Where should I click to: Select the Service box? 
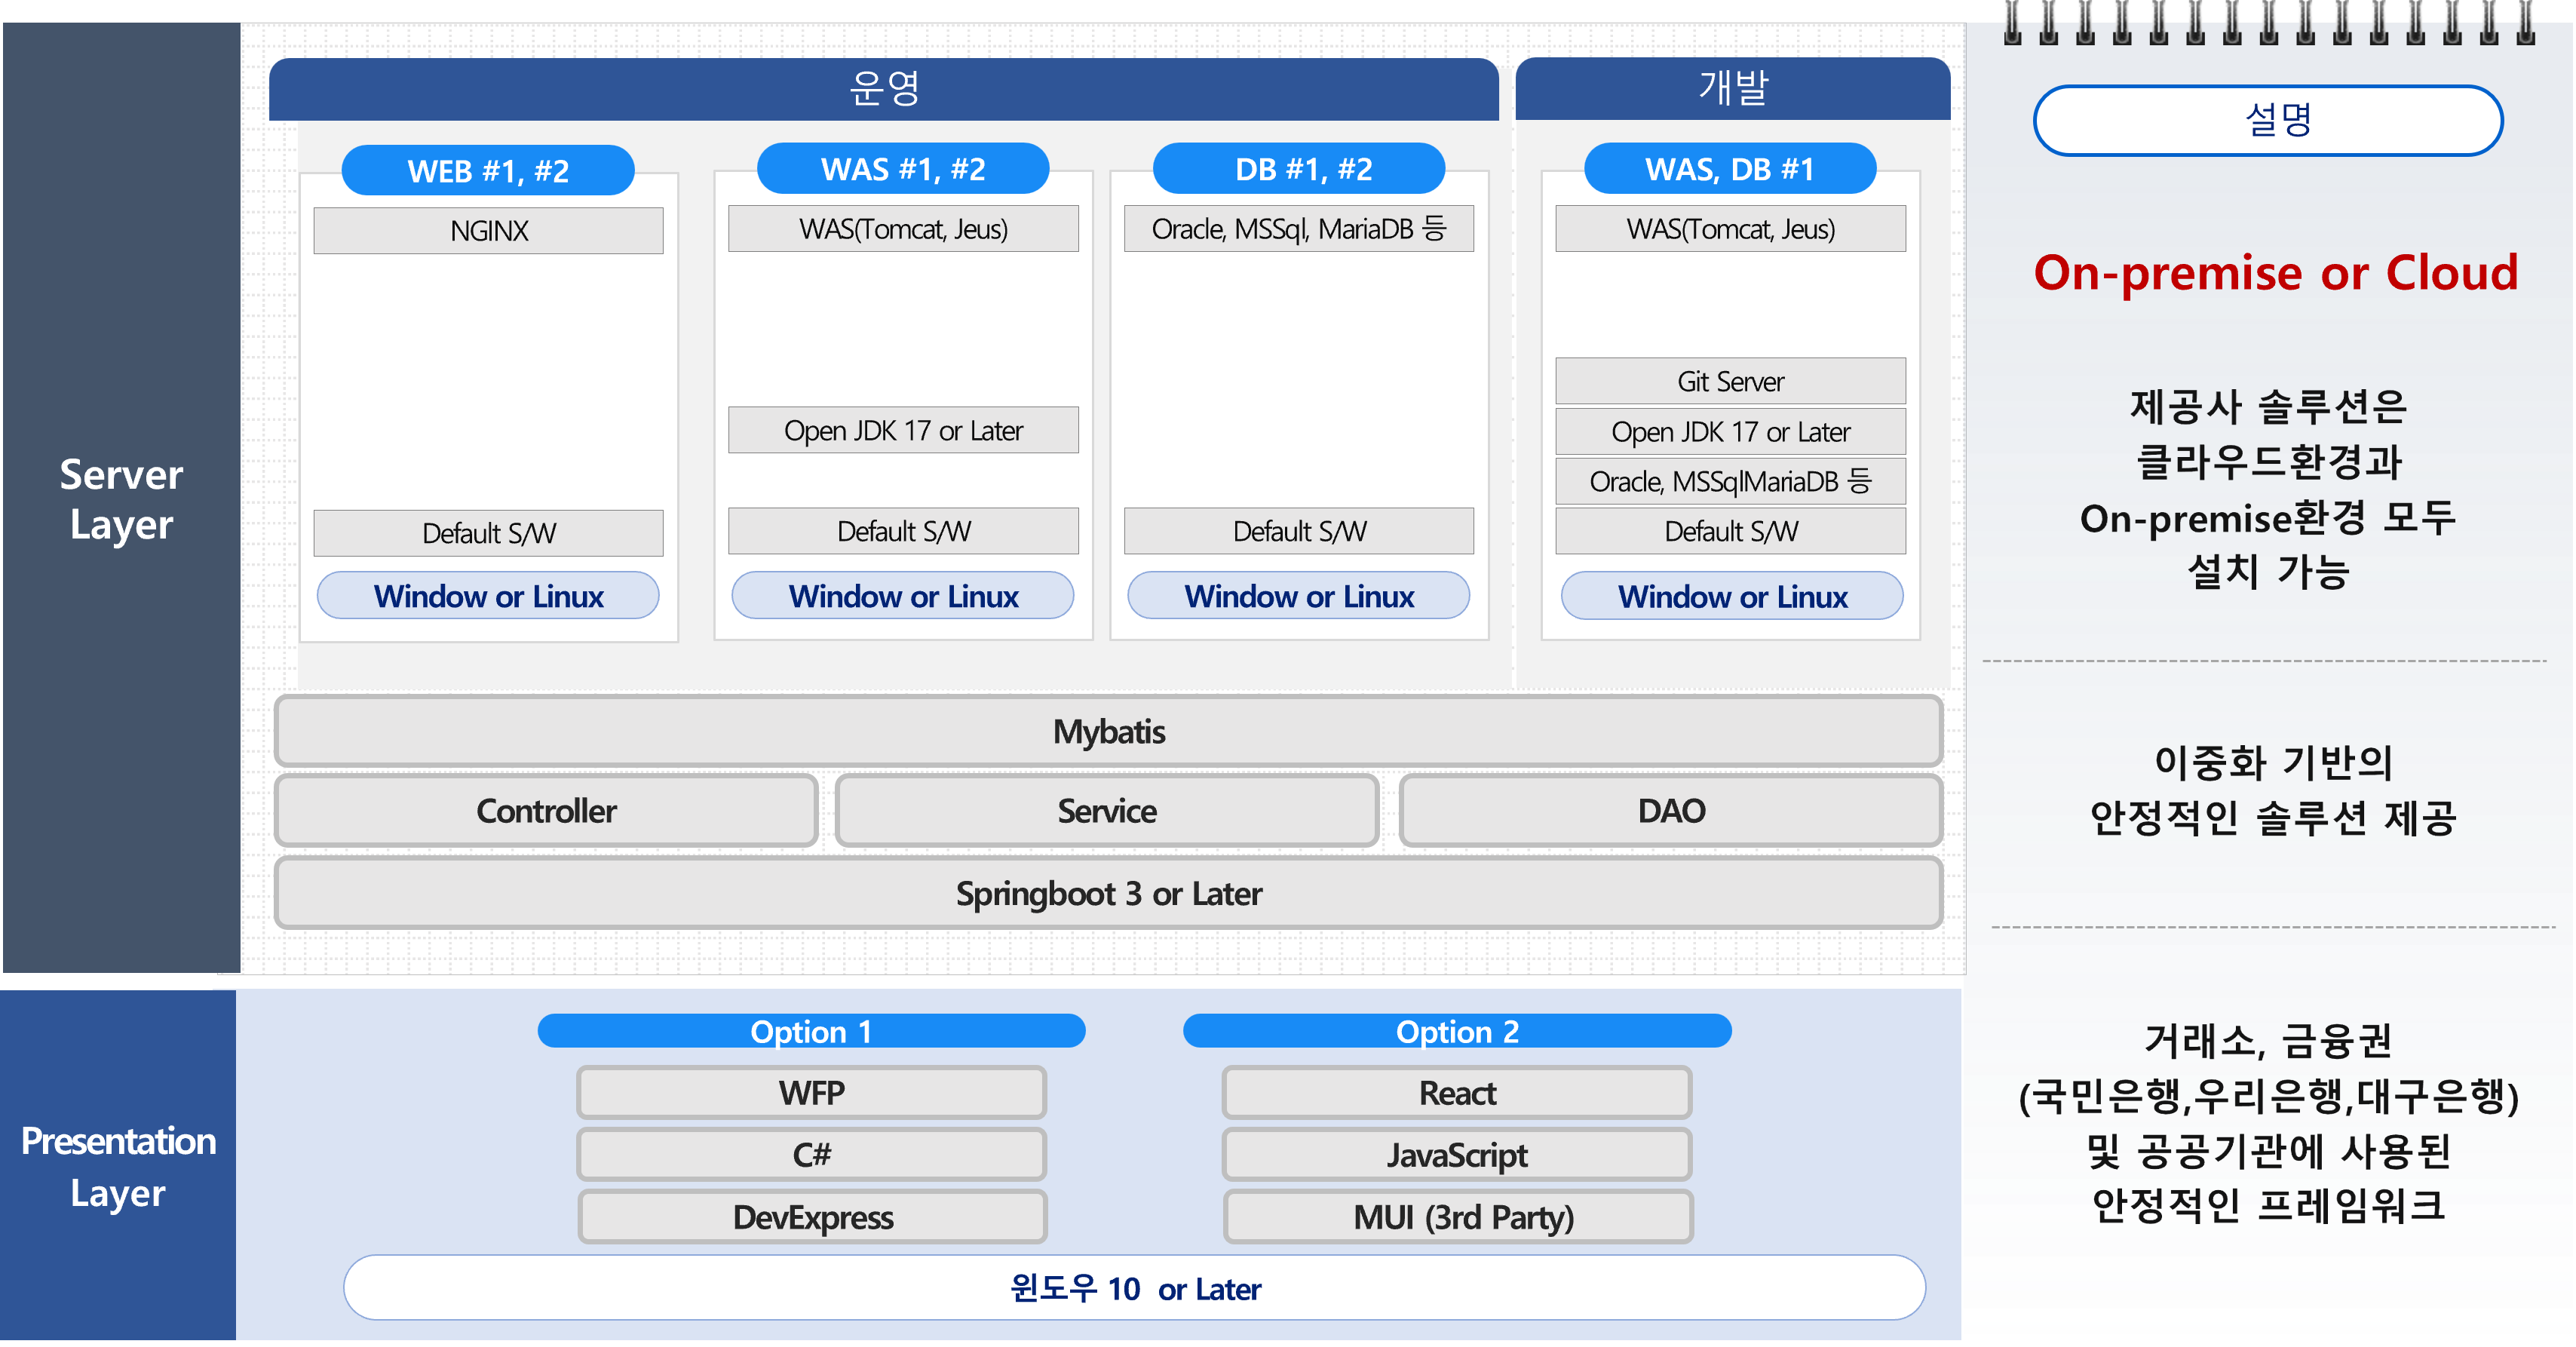[x=1107, y=811]
